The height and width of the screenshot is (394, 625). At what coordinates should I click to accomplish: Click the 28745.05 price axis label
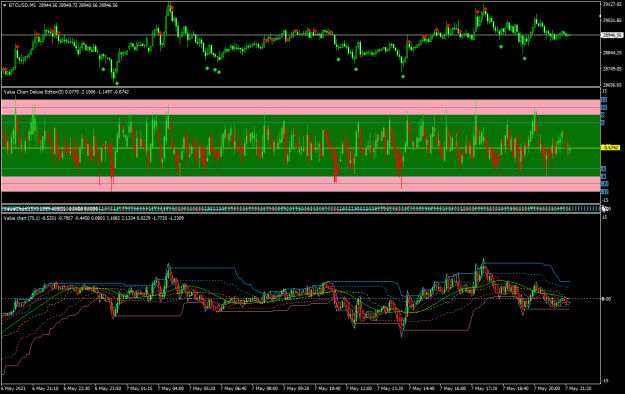[612, 69]
